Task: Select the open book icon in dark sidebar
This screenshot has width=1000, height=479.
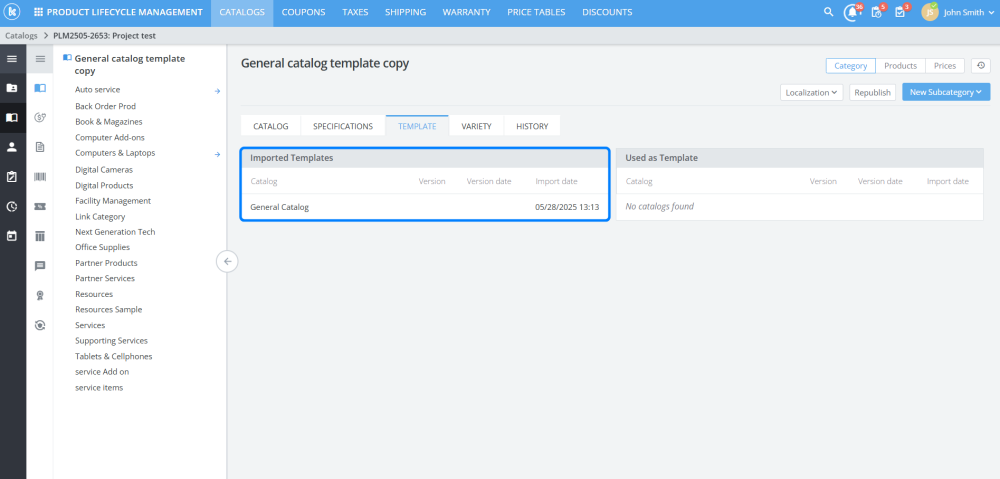Action: pos(12,117)
